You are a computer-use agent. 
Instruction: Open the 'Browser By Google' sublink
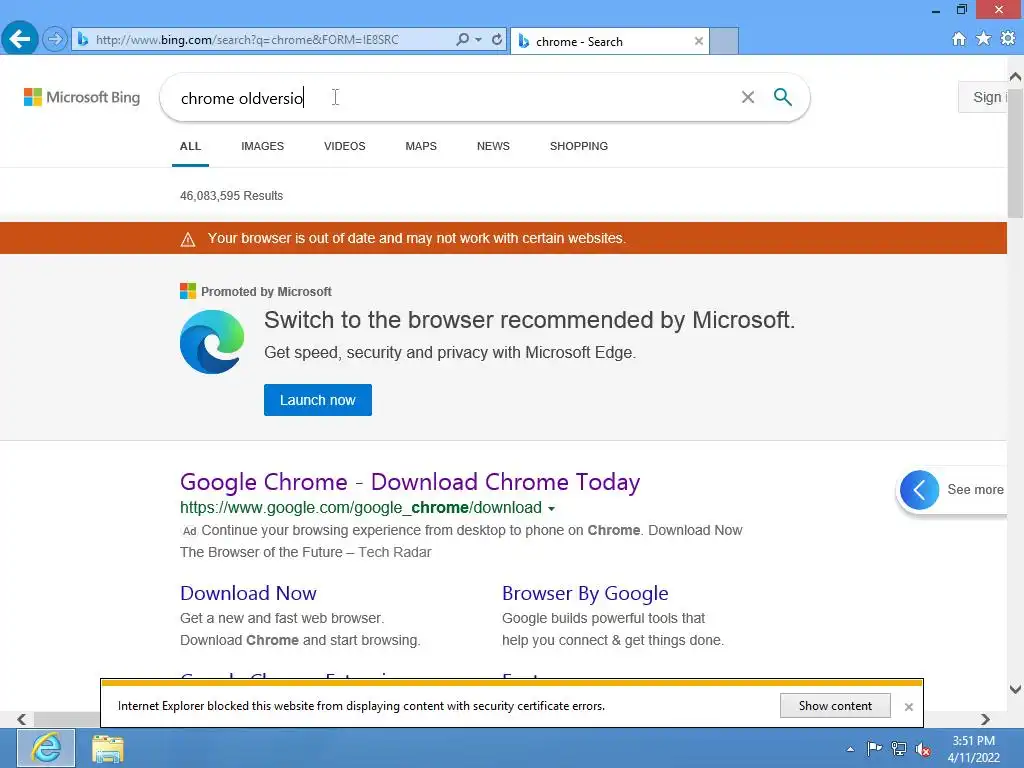(x=585, y=593)
